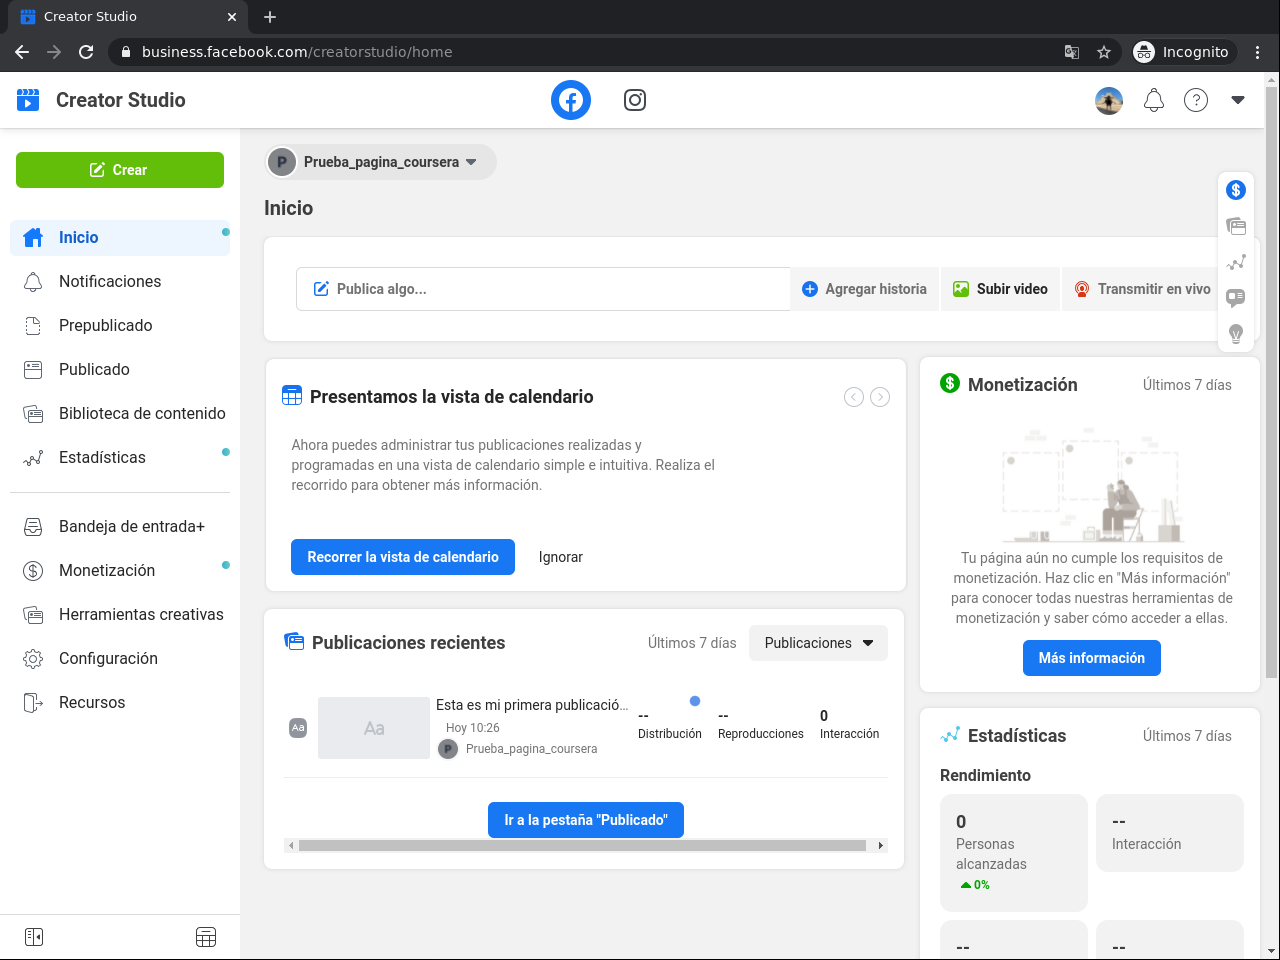
Task: Click the Prueba_pagina_coursera link under the post
Action: [531, 749]
